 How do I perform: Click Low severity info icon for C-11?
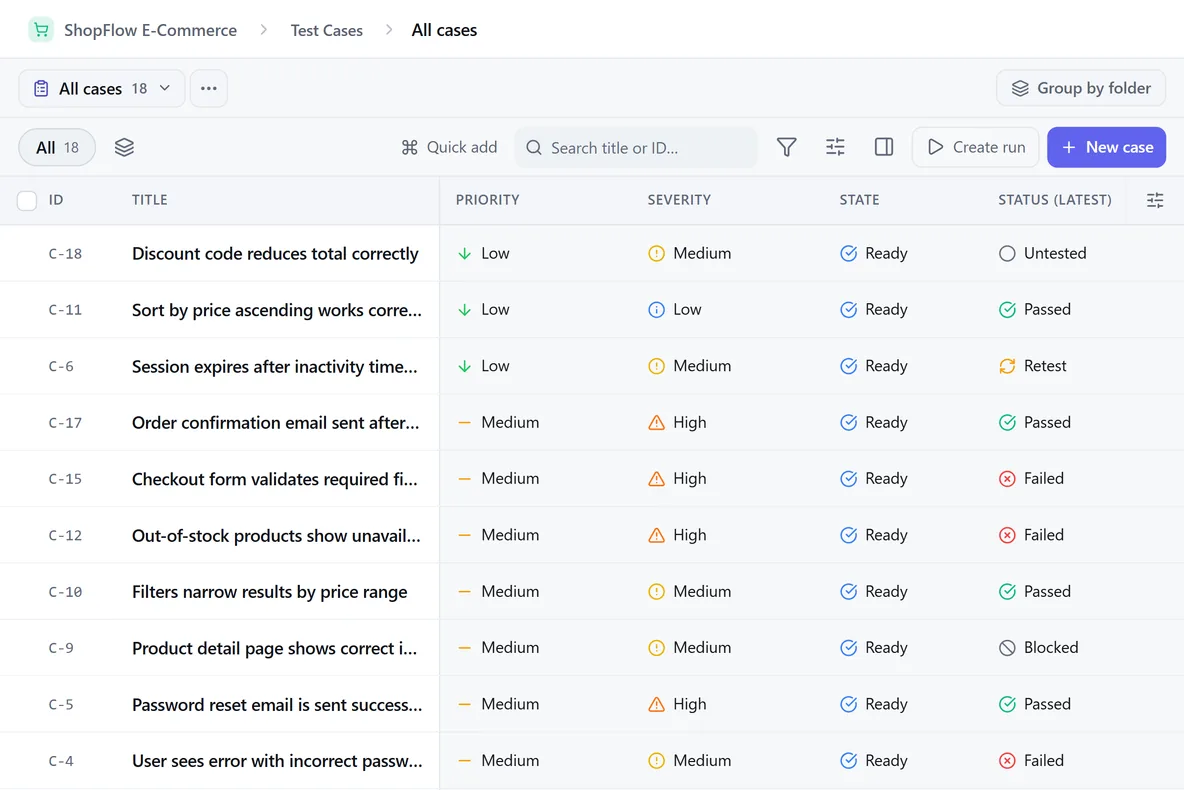pos(656,310)
